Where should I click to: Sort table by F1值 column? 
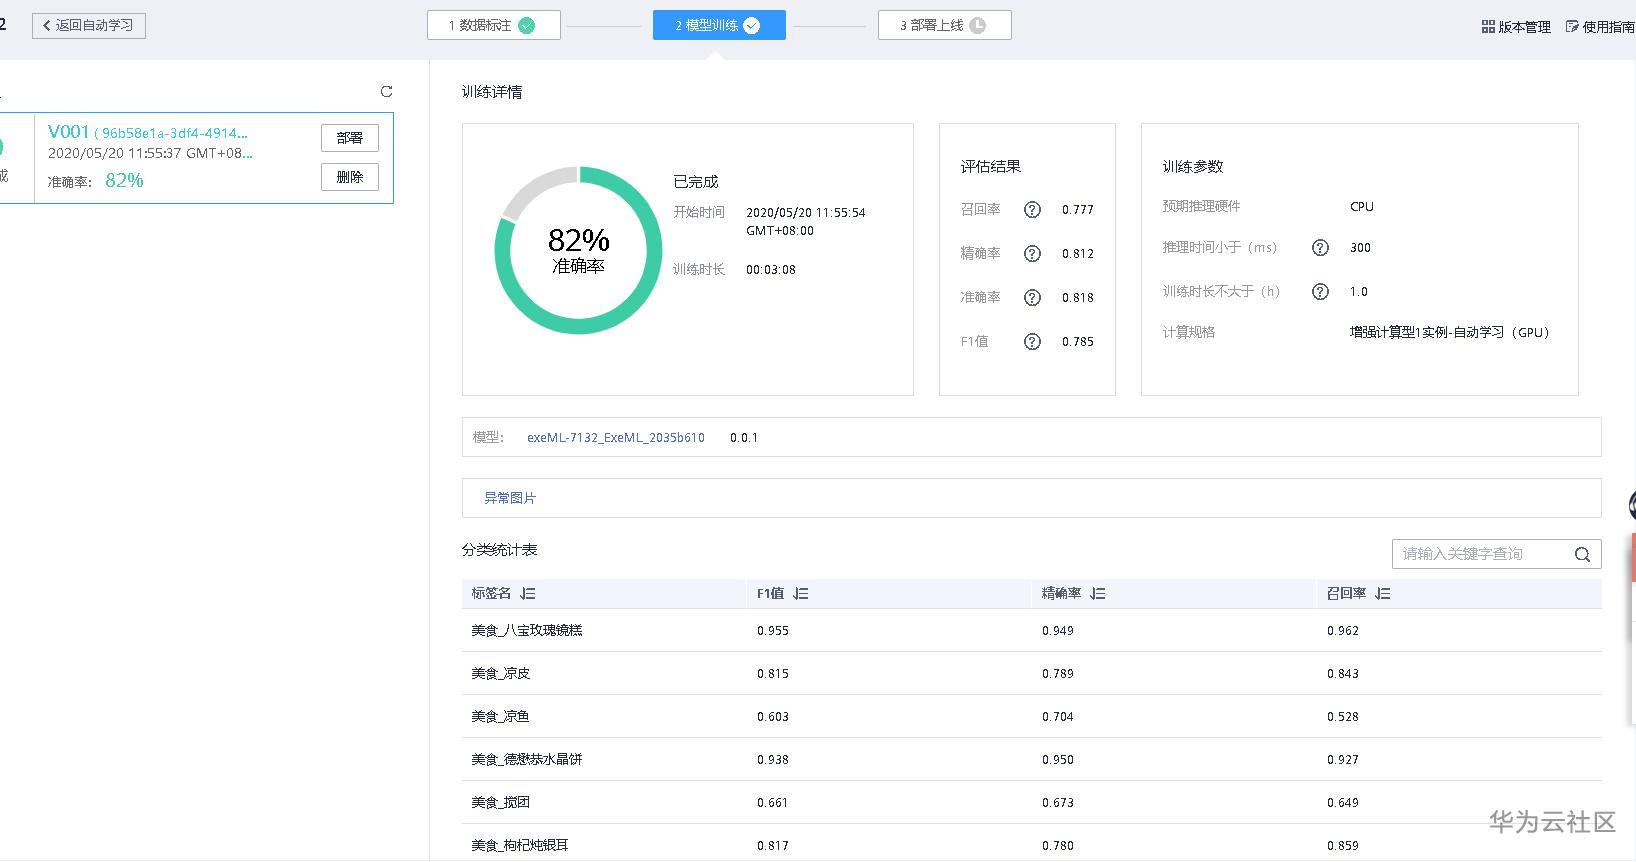(800, 594)
